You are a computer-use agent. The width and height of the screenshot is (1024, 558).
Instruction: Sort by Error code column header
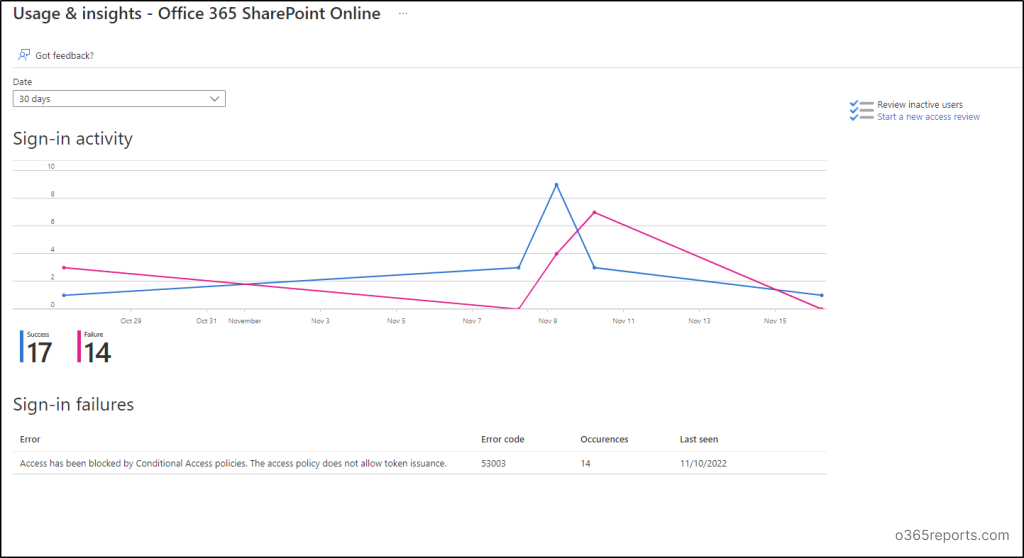coord(503,439)
